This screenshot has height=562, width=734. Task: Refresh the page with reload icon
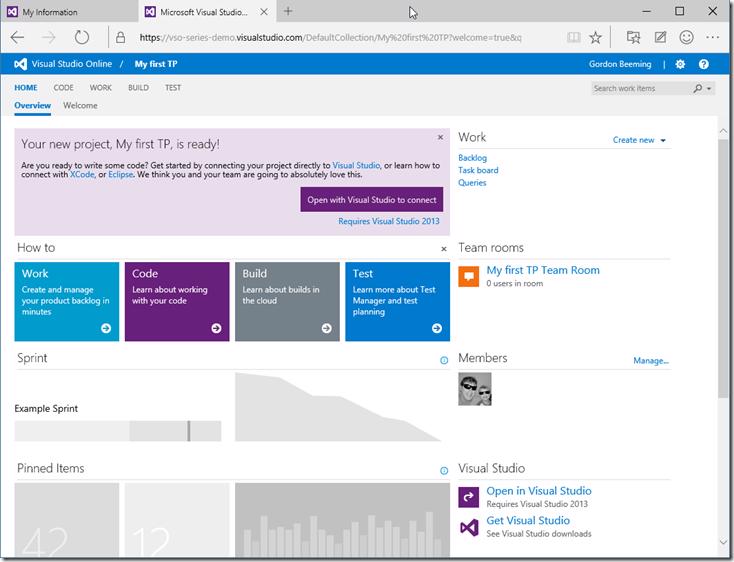82,37
